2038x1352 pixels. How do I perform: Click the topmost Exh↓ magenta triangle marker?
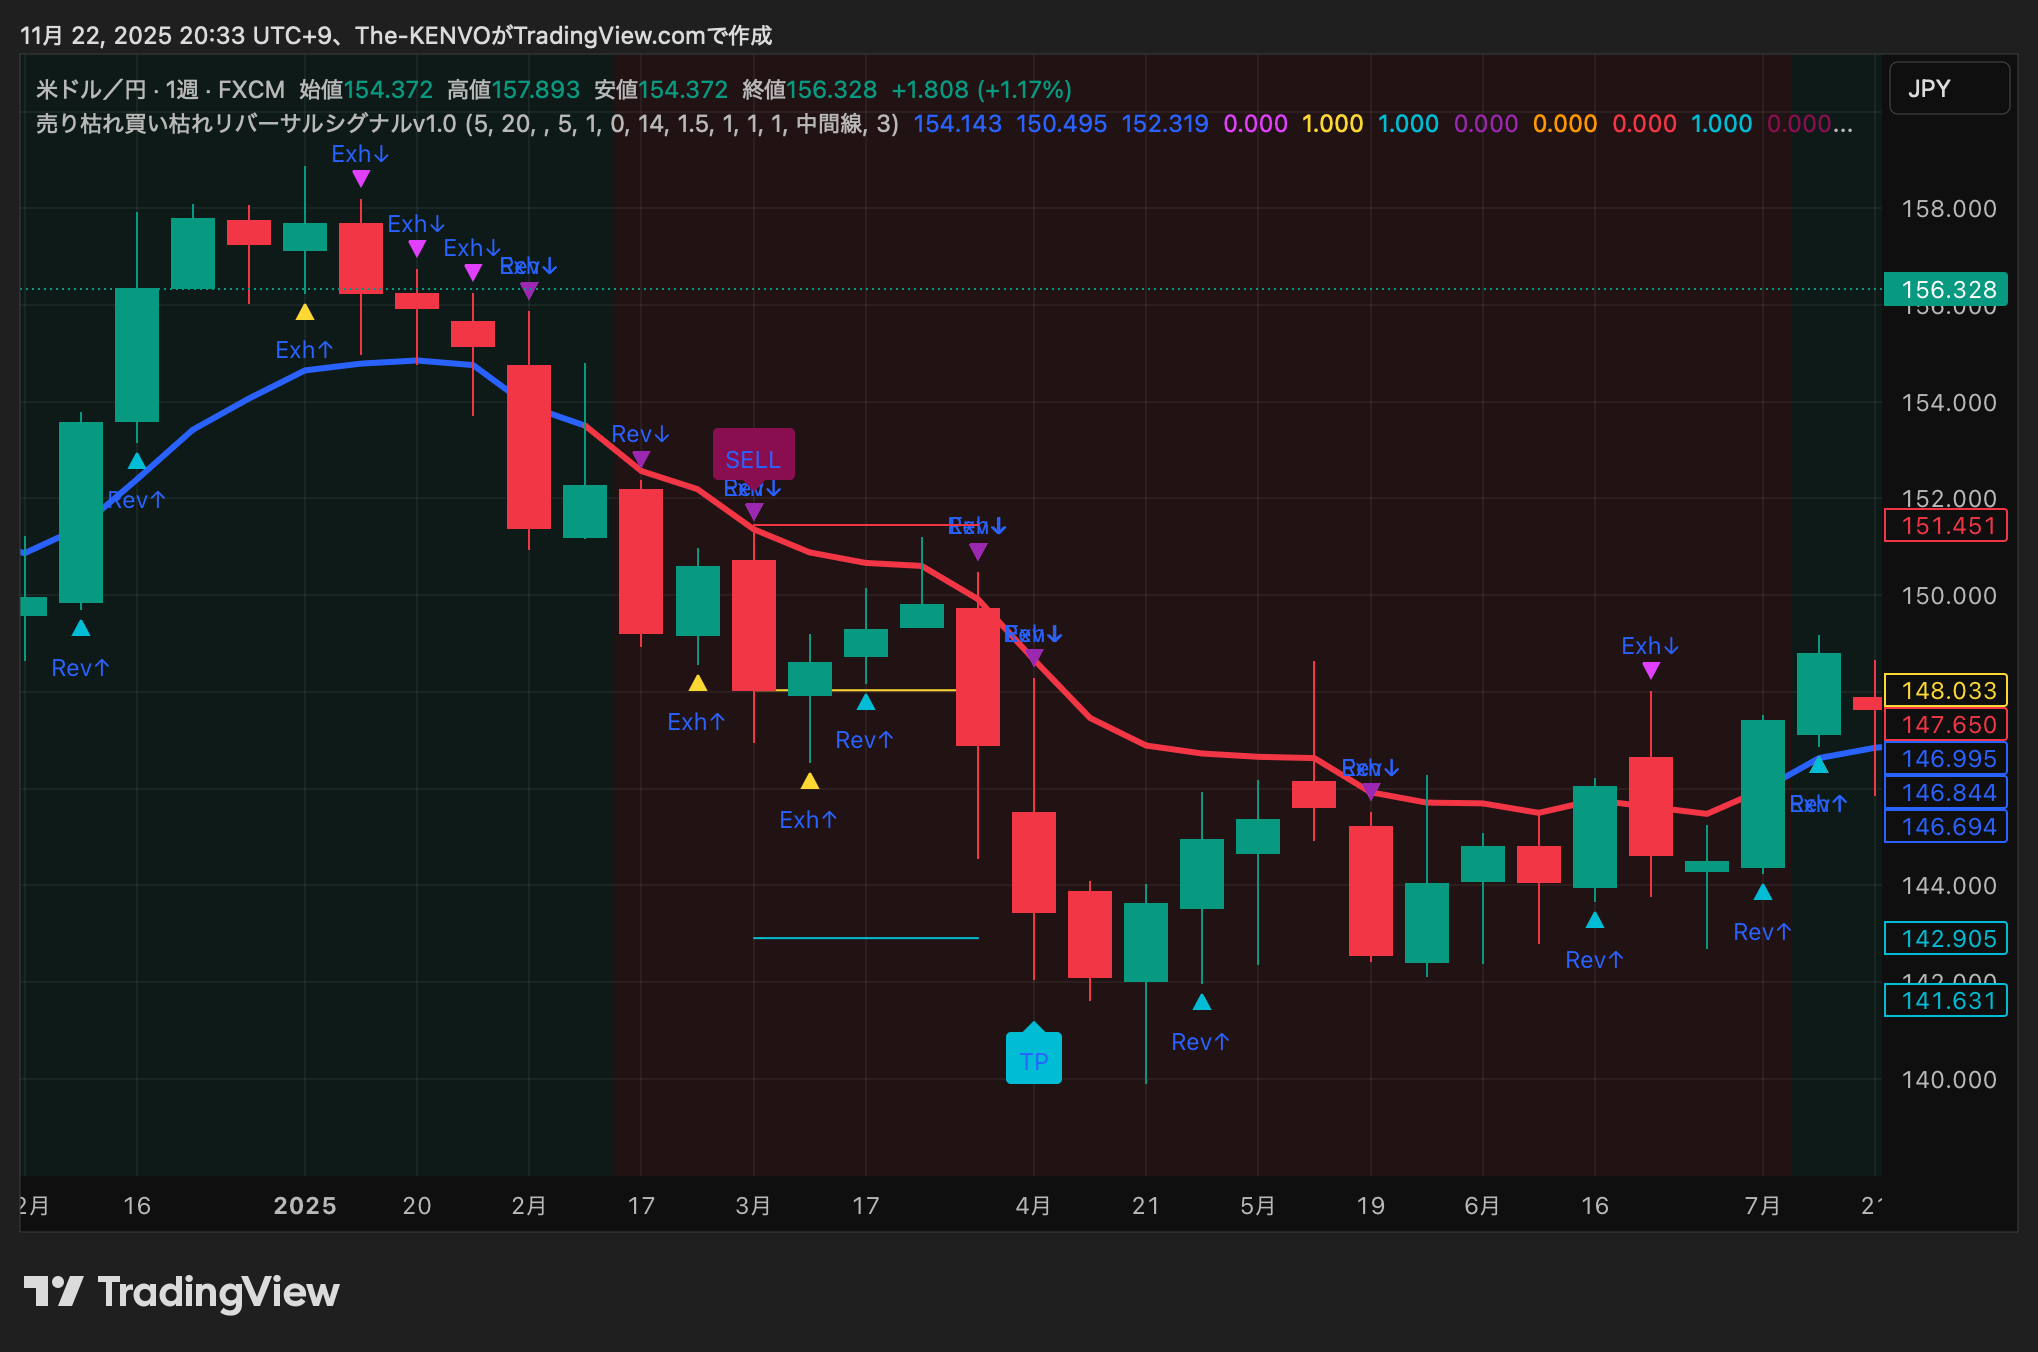pos(361,177)
